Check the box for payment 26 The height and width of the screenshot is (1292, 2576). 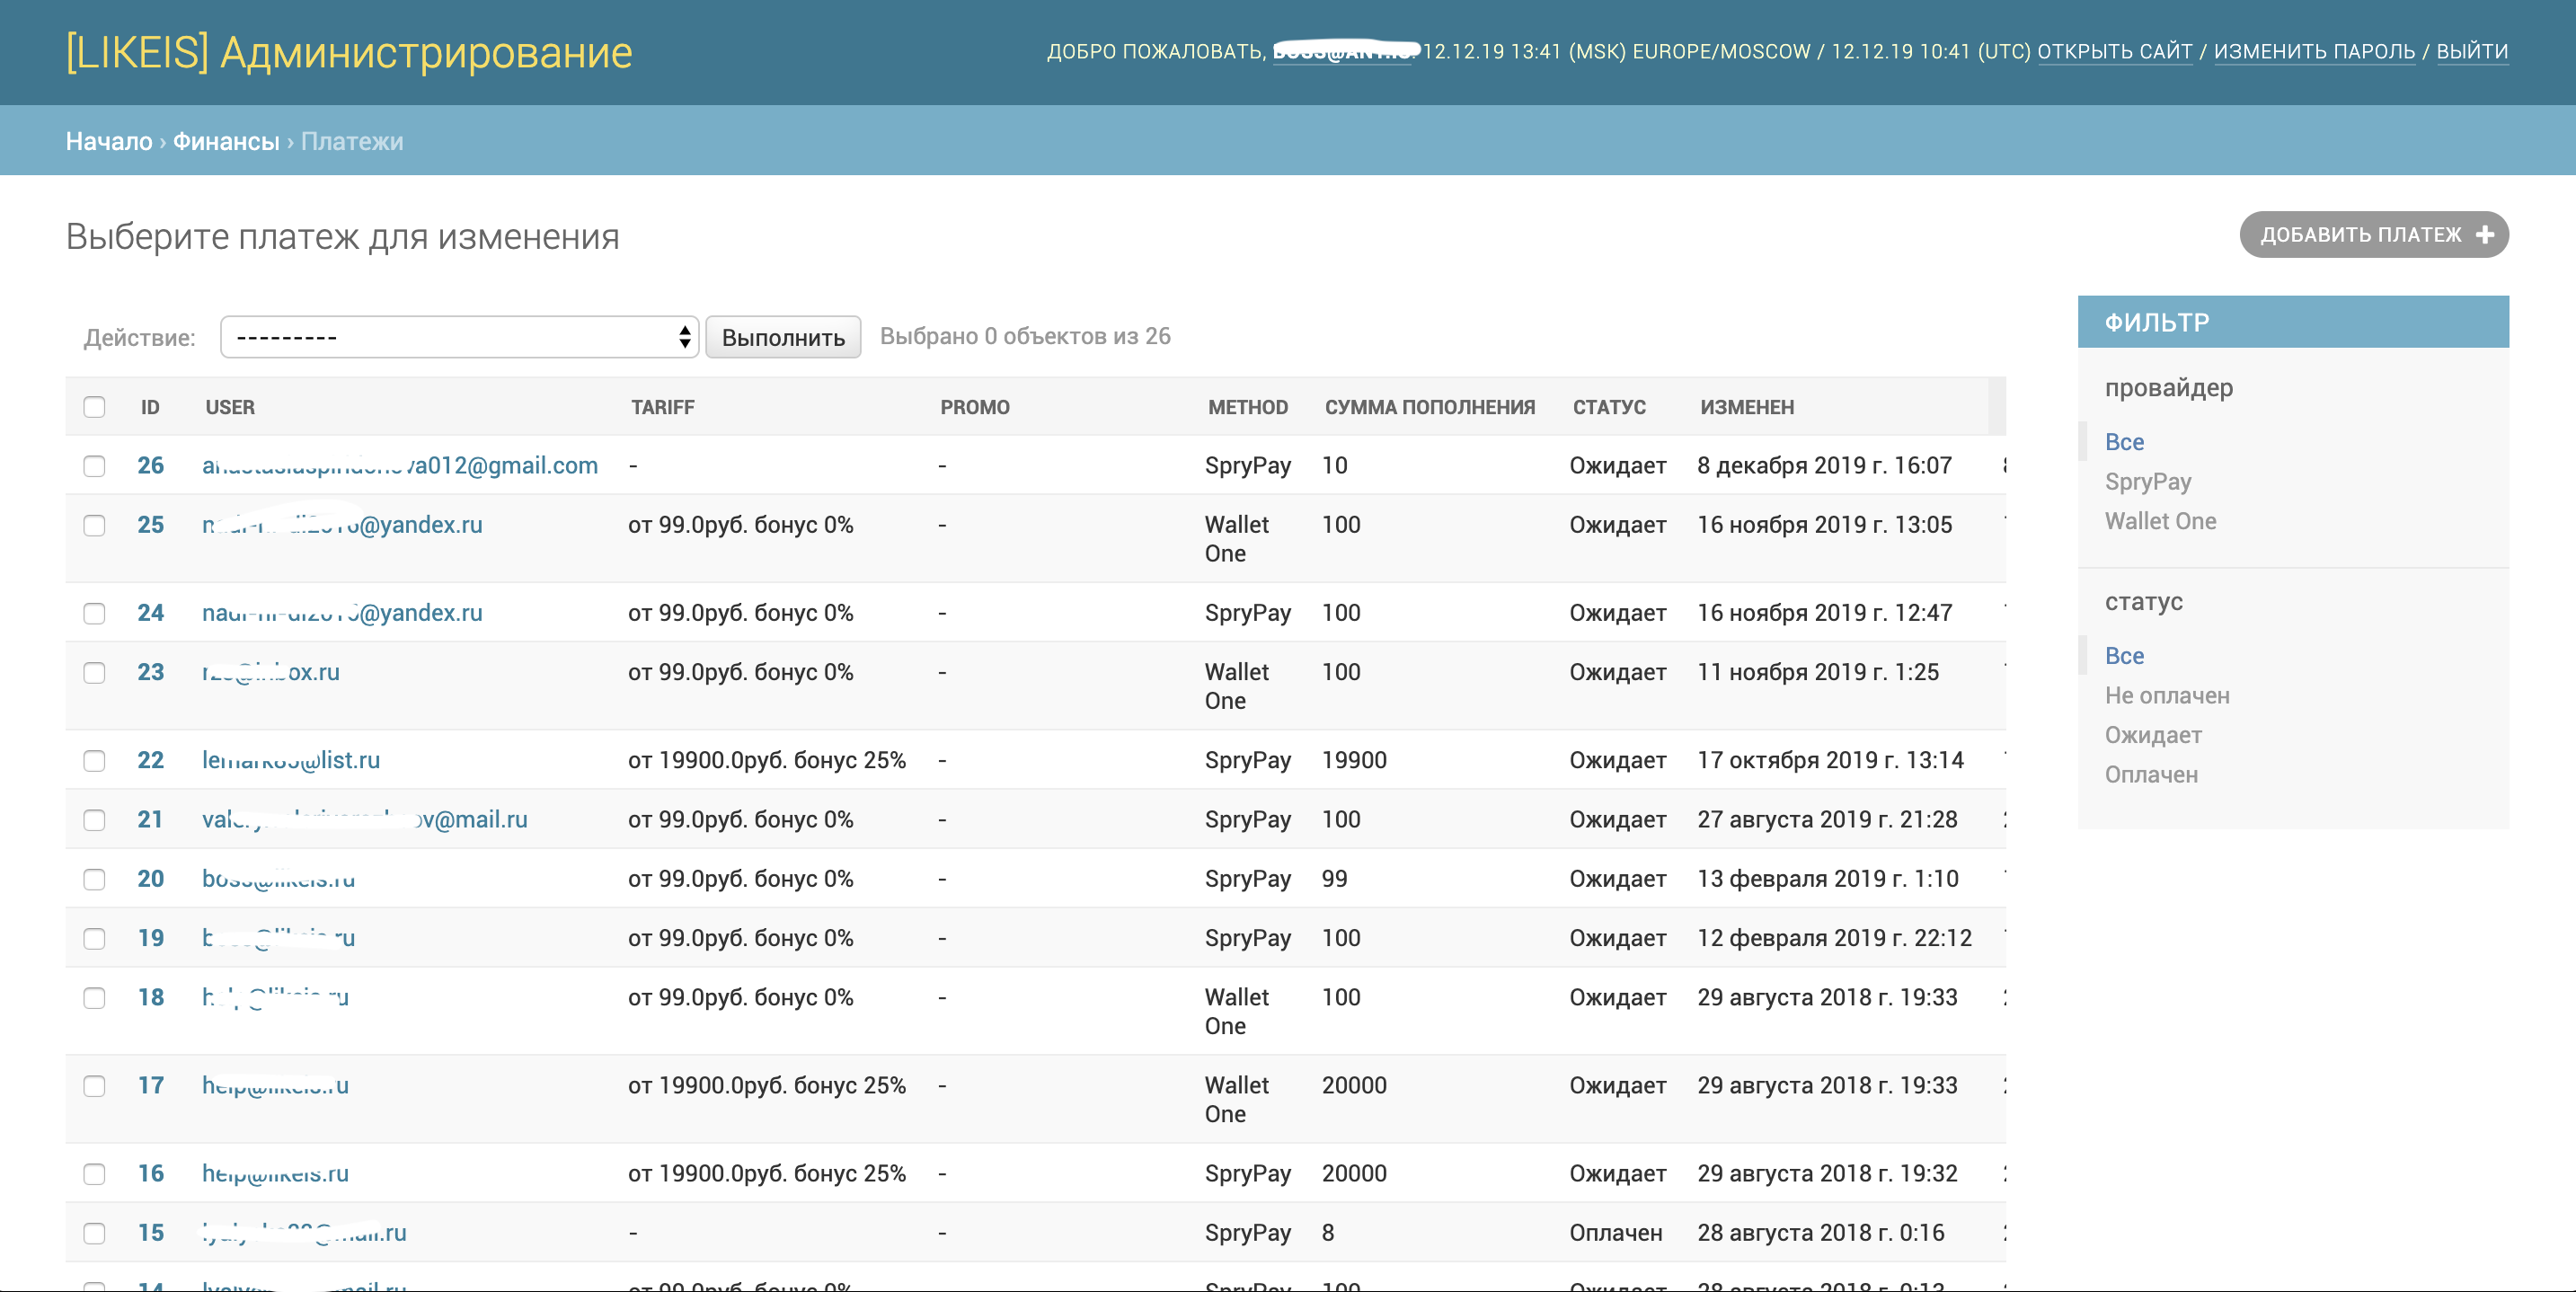(x=94, y=466)
